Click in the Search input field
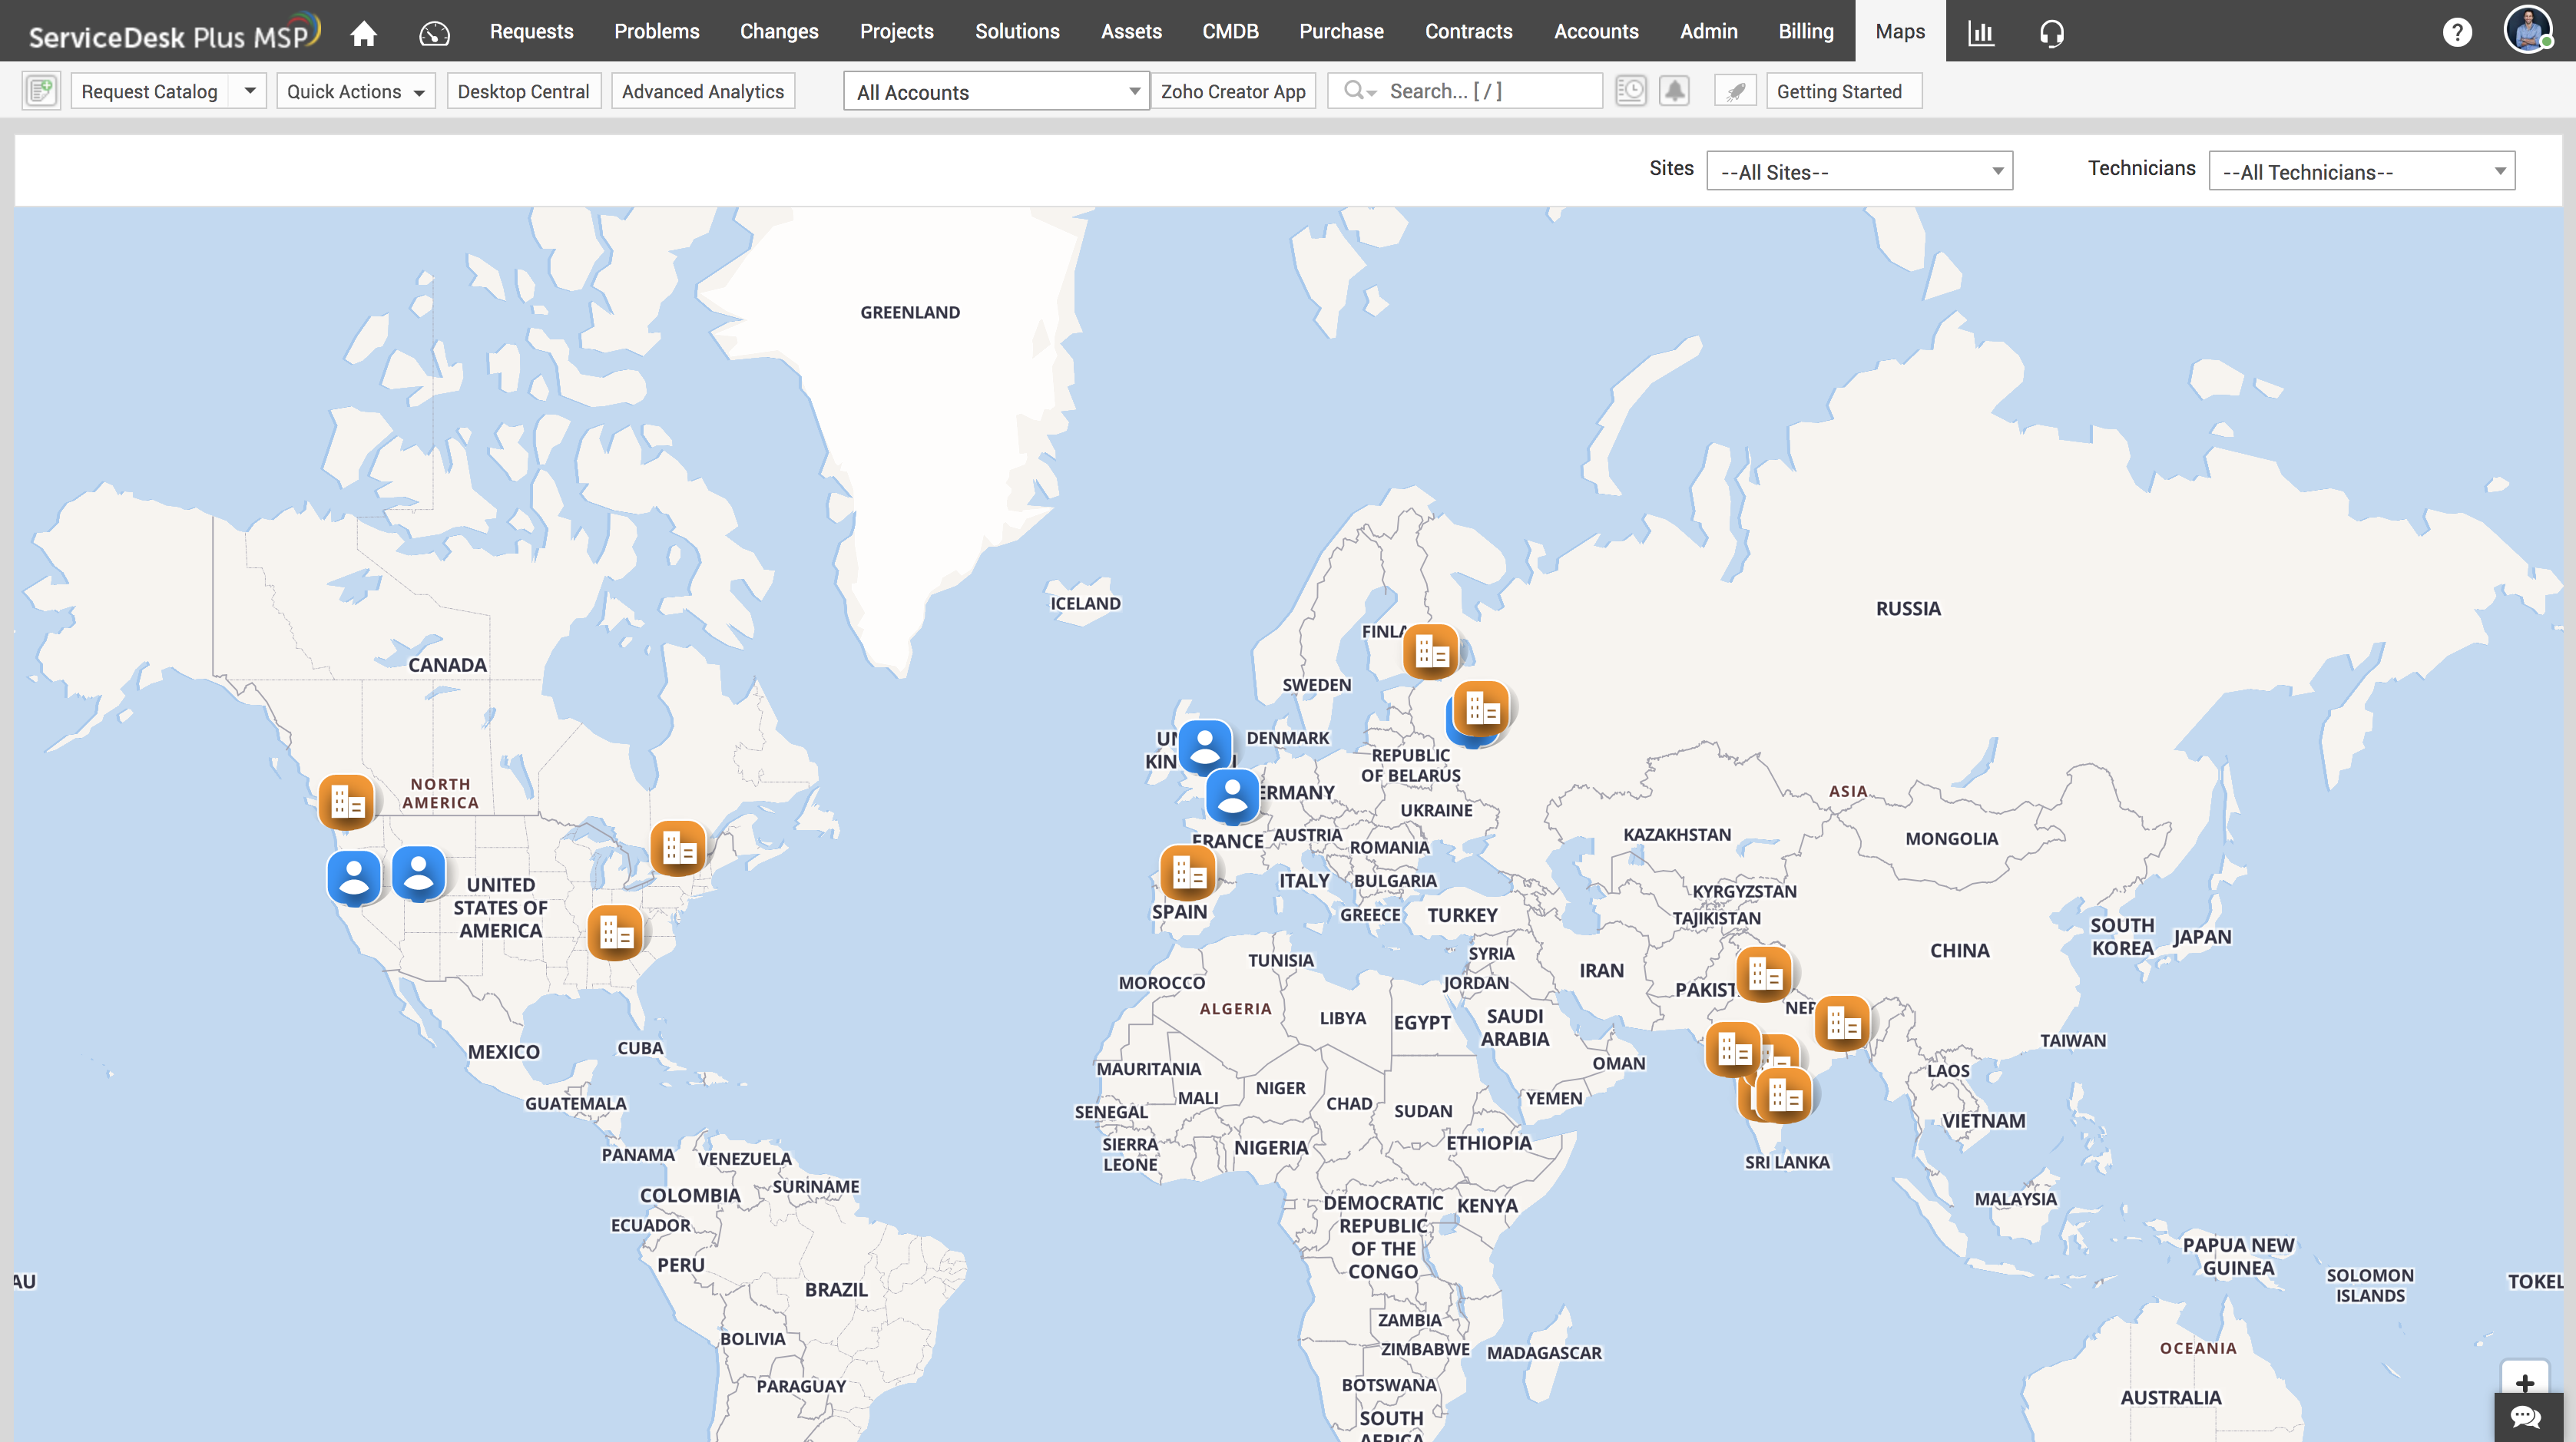 (x=1480, y=91)
